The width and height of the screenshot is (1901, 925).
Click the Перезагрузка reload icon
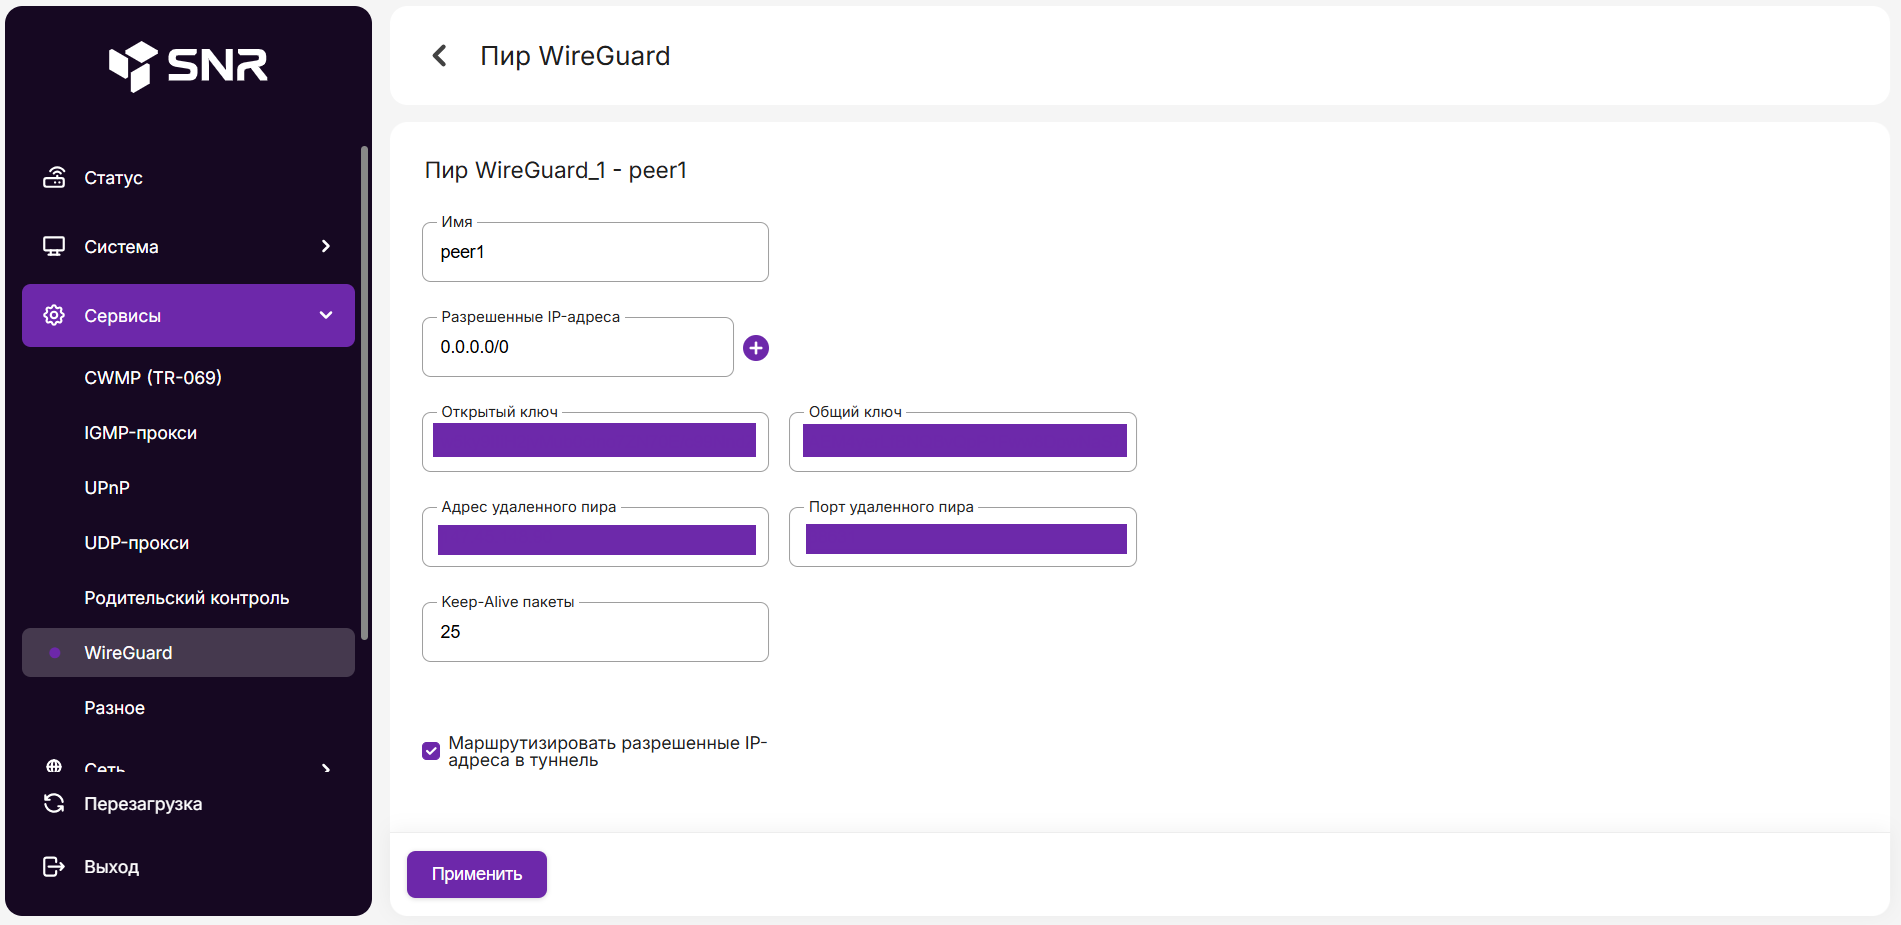pyautogui.click(x=54, y=804)
